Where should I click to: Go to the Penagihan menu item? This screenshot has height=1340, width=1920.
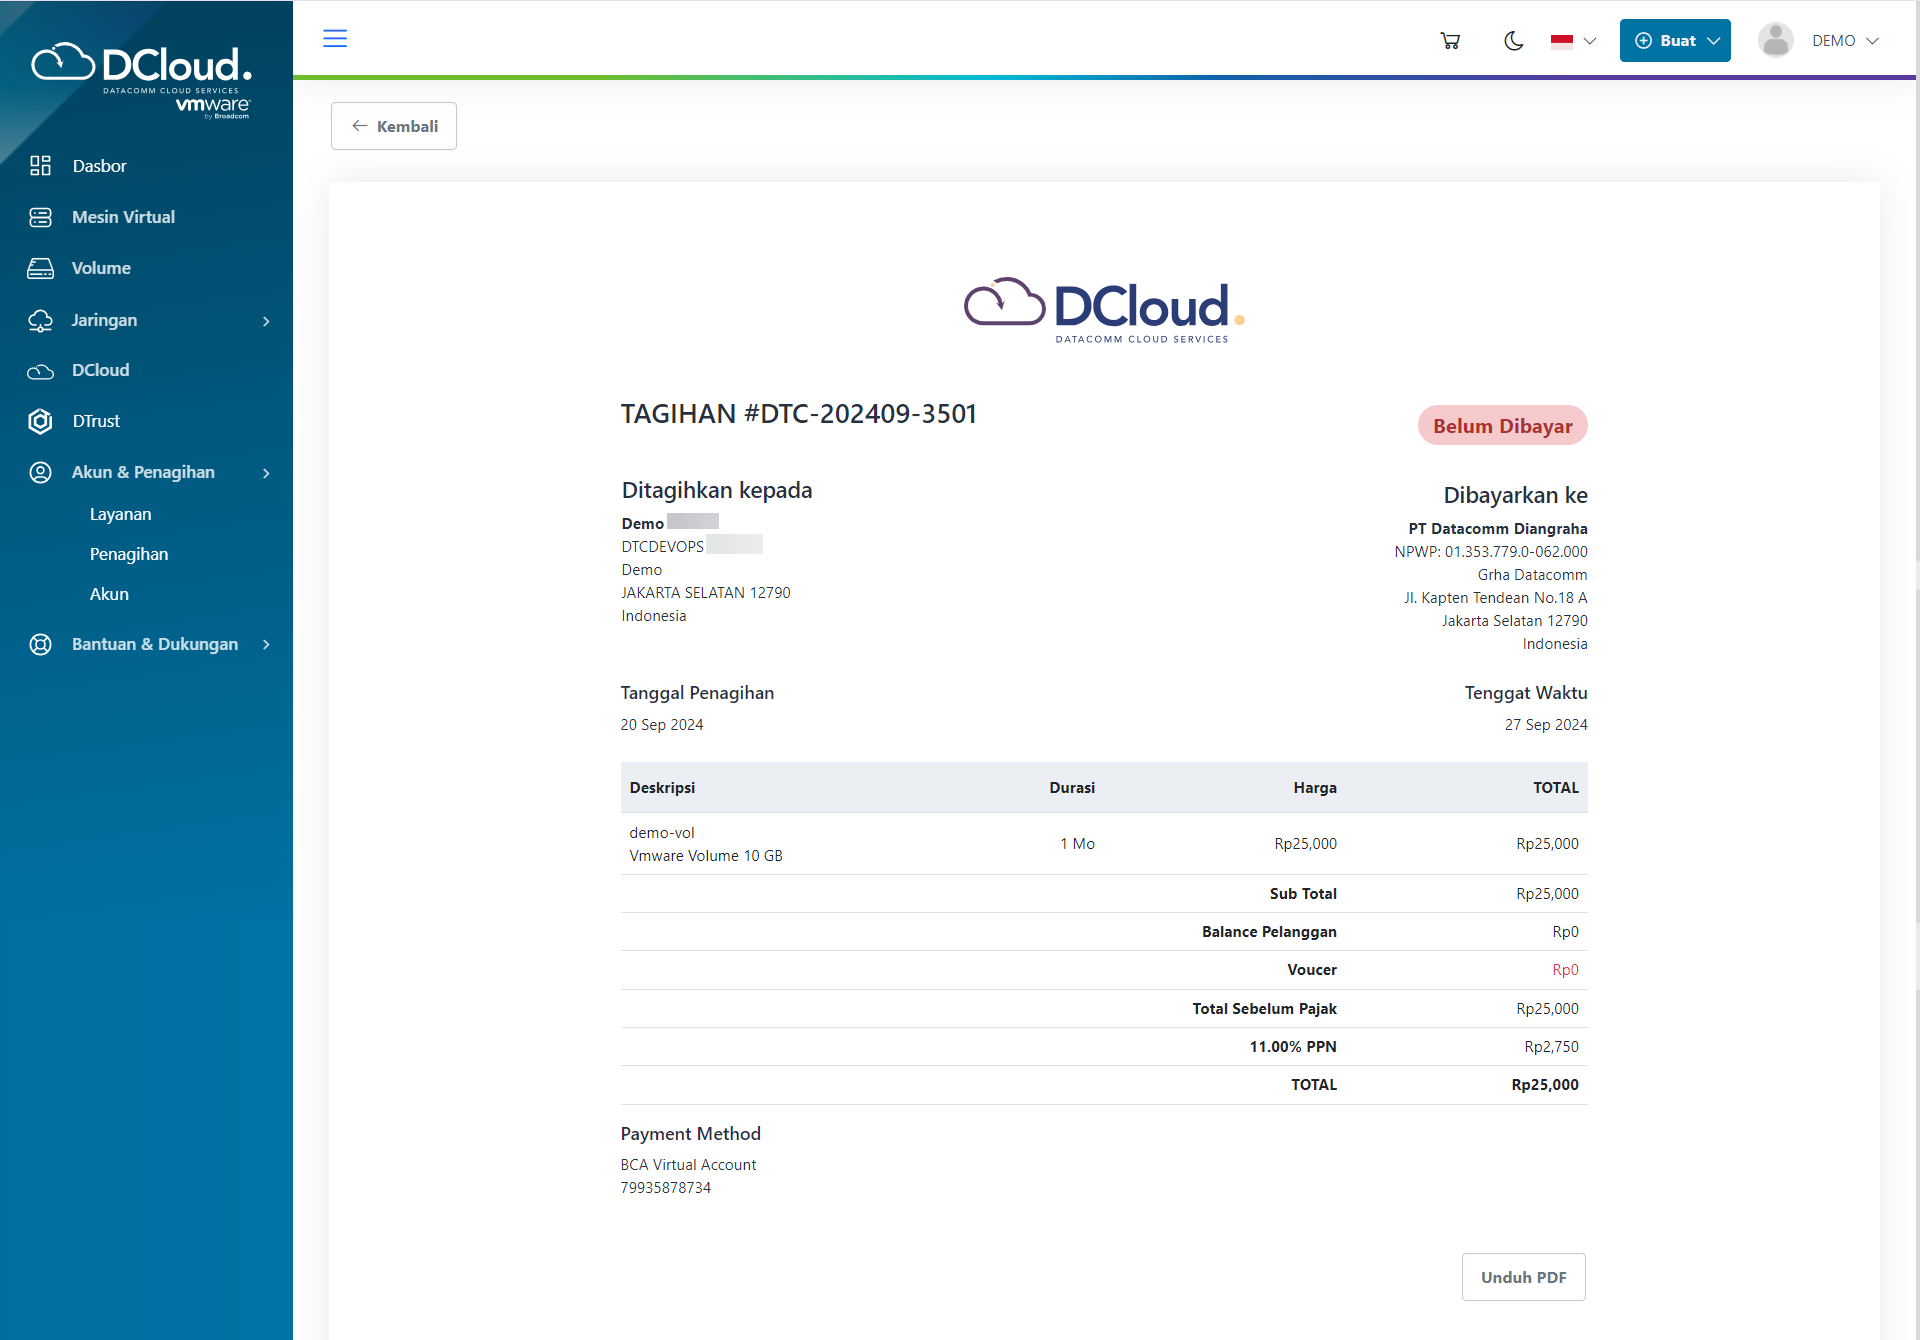click(129, 554)
